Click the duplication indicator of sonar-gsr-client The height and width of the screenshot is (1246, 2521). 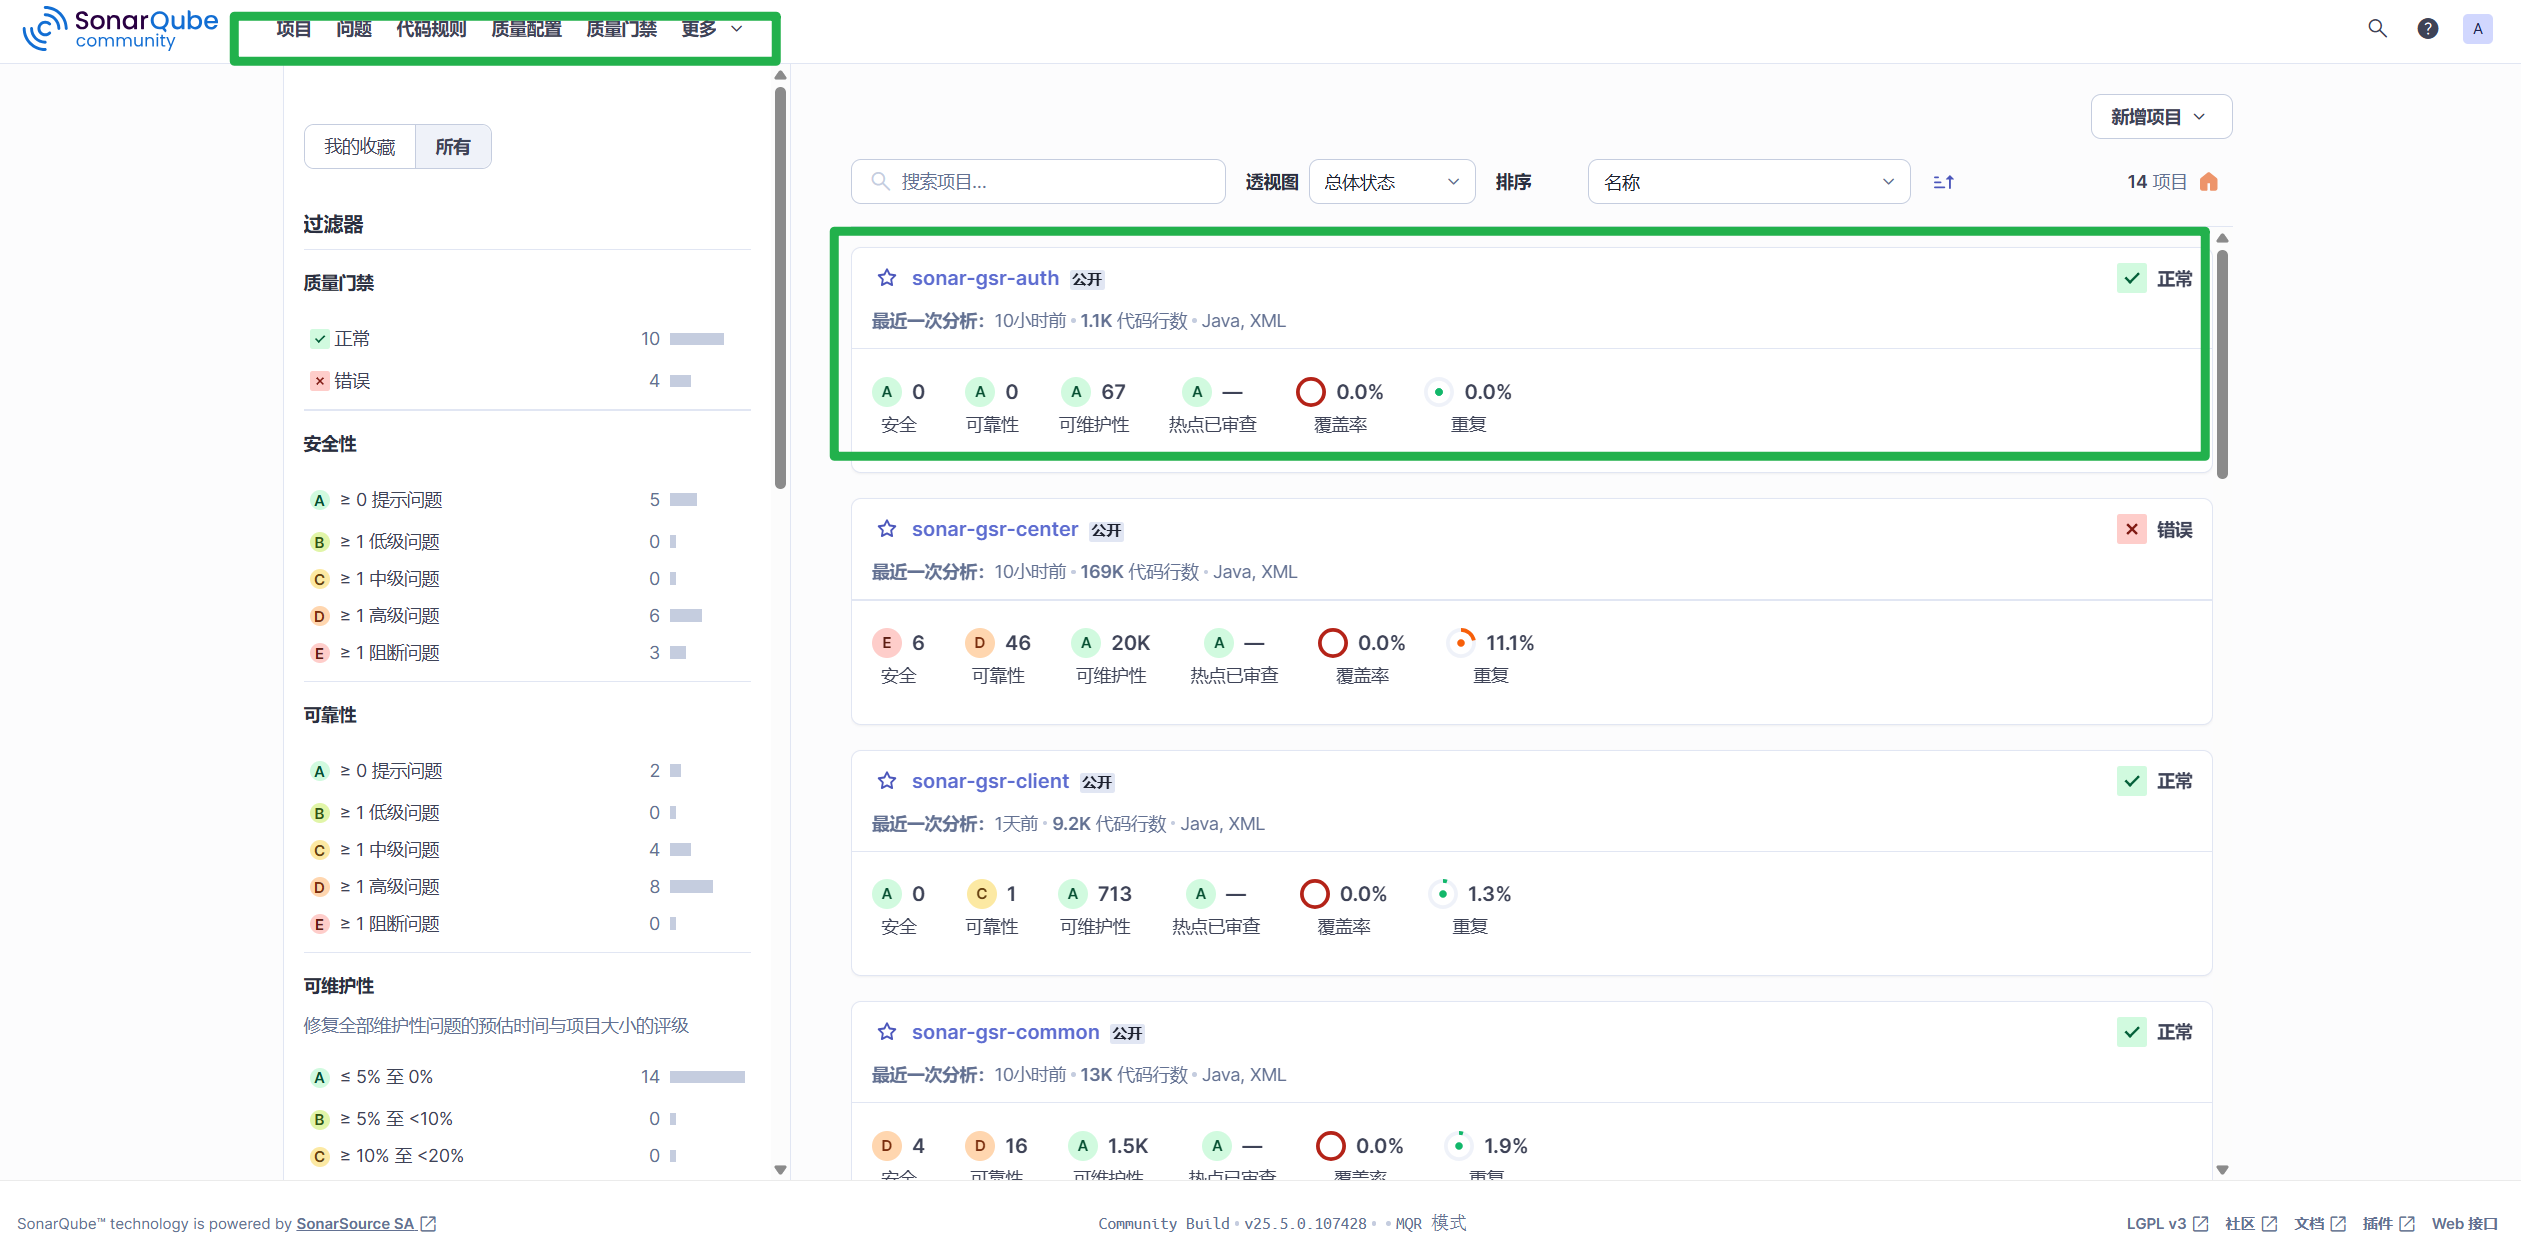coord(1442,894)
